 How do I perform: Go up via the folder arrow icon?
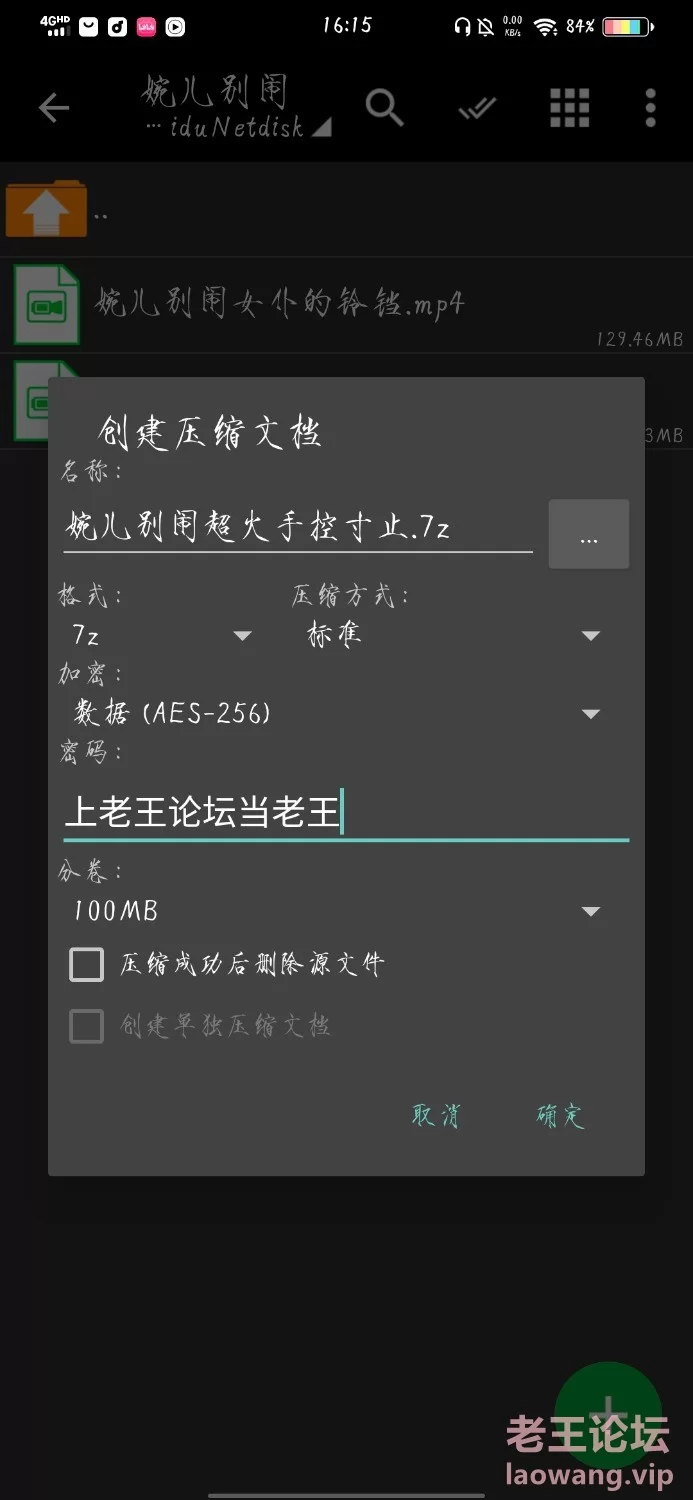46,209
